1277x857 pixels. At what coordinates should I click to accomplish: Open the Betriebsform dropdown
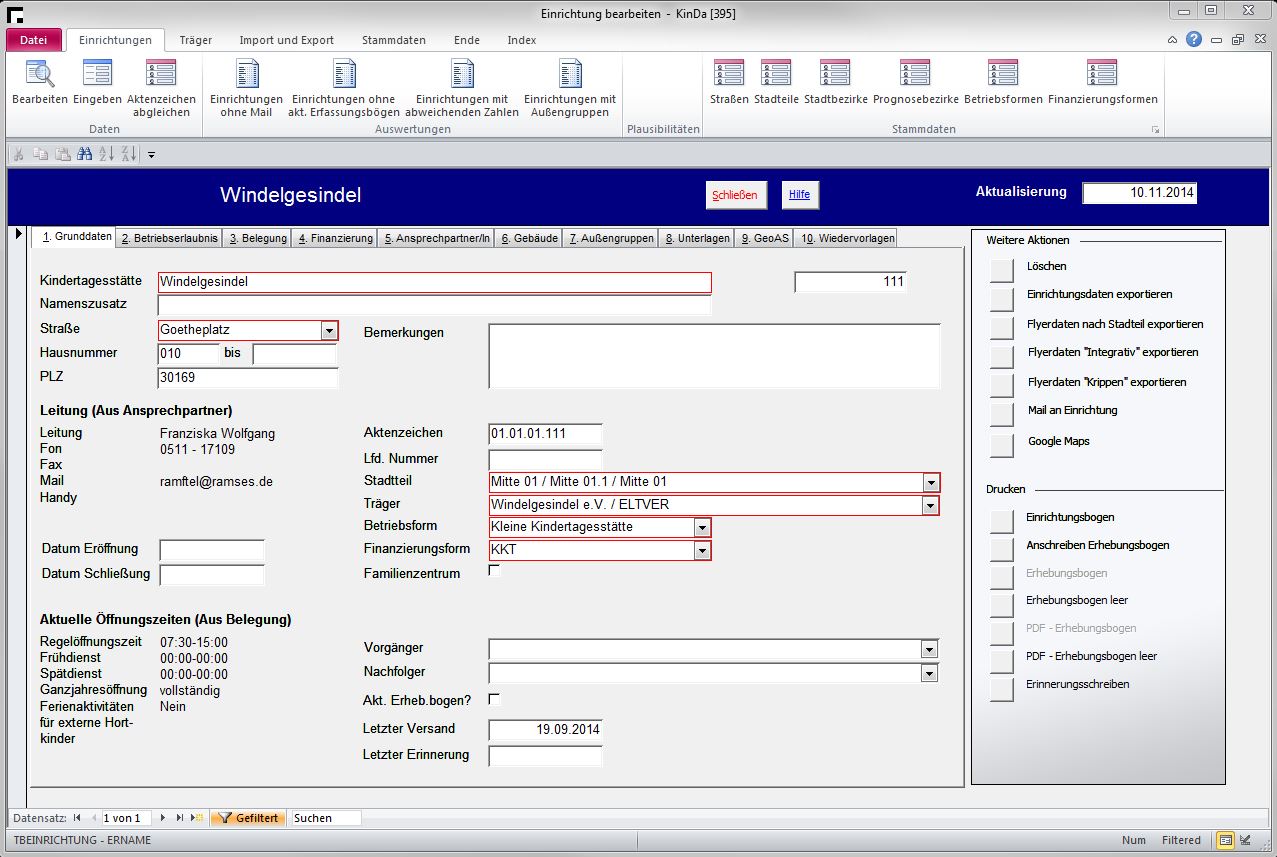(703, 527)
